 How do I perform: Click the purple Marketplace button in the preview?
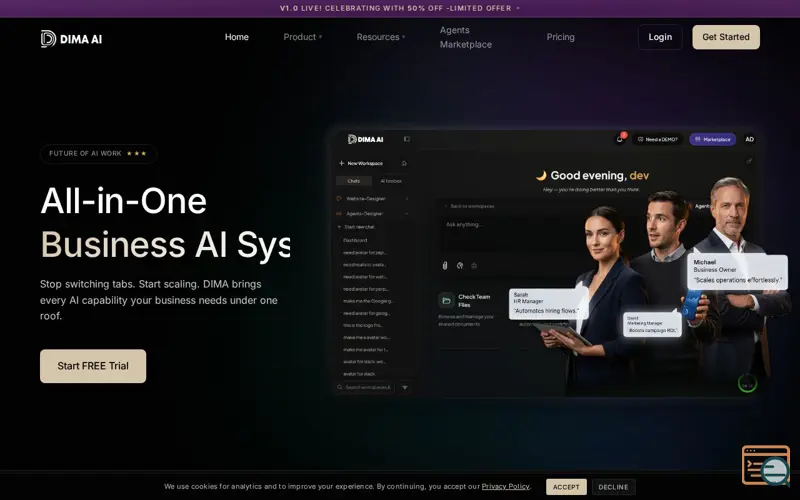[x=712, y=139]
